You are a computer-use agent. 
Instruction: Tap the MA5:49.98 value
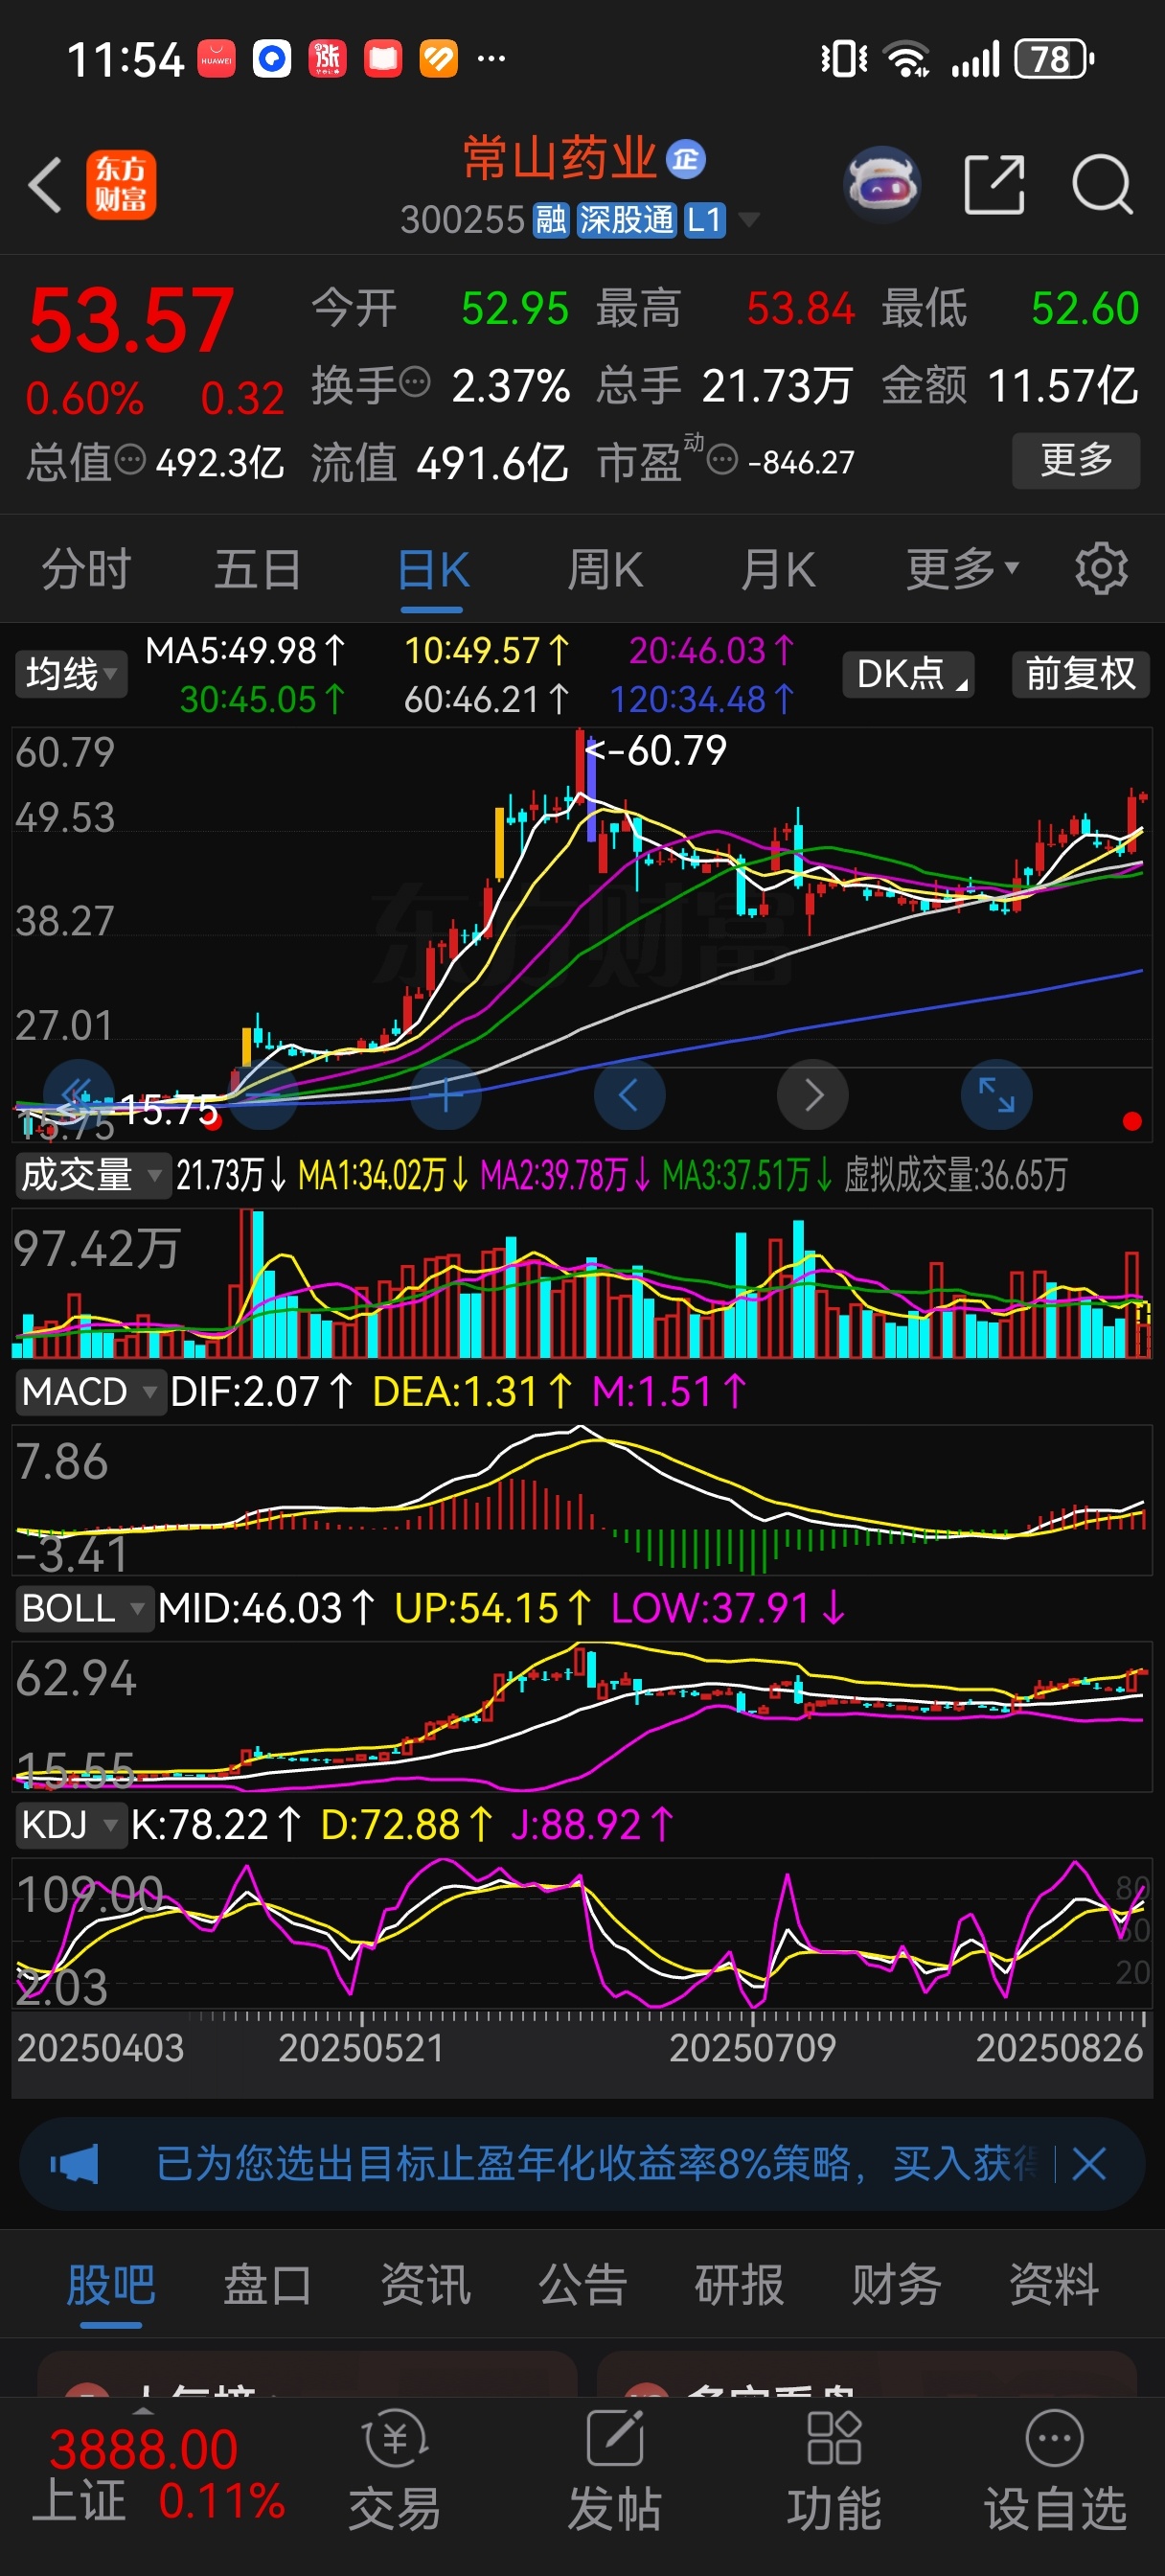click(246, 651)
